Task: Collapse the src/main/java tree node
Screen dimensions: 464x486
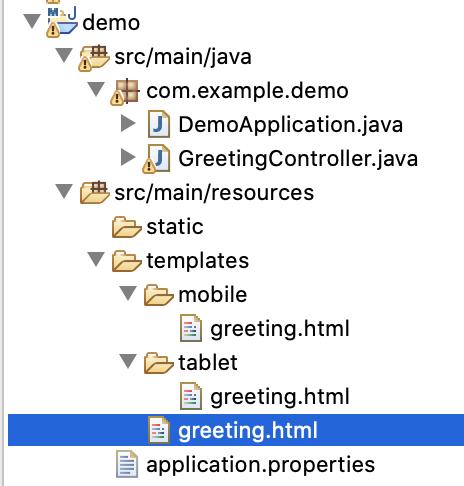Action: 64,55
